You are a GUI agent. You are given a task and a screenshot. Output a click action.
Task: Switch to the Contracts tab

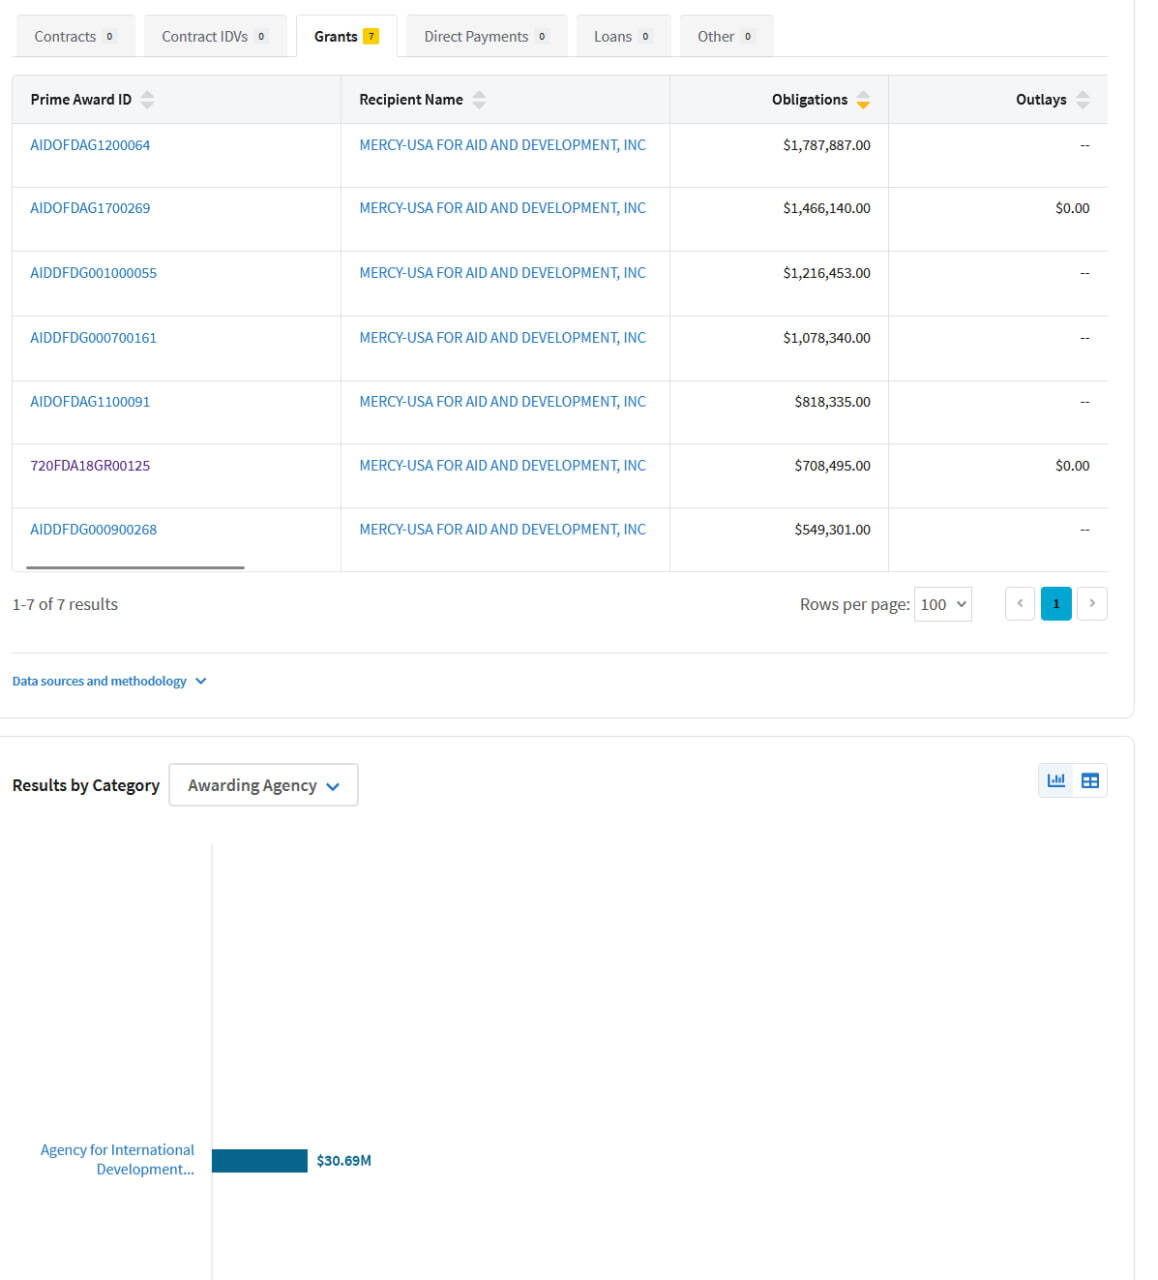pyautogui.click(x=75, y=36)
